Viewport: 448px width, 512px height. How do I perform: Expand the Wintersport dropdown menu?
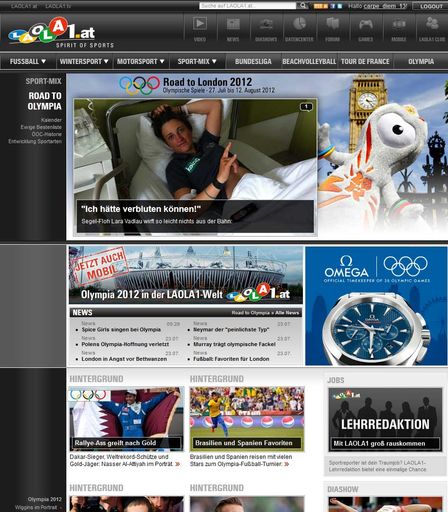tap(84, 61)
